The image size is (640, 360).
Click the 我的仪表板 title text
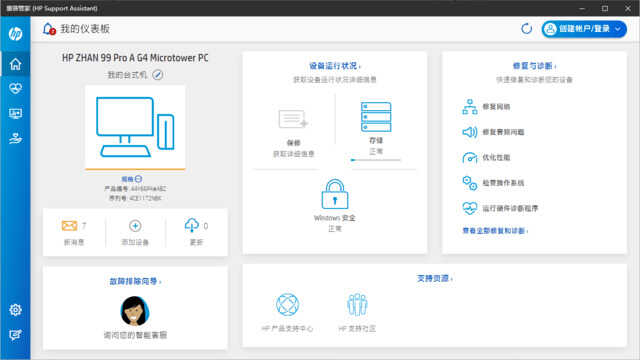(85, 29)
